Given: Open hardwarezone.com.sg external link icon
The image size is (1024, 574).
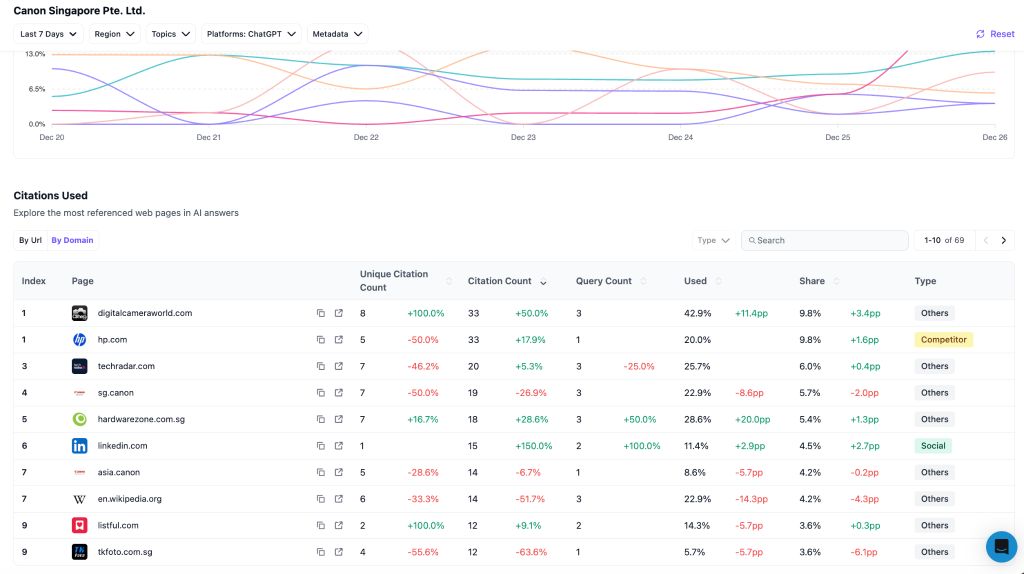Looking at the screenshot, I should [x=338, y=419].
